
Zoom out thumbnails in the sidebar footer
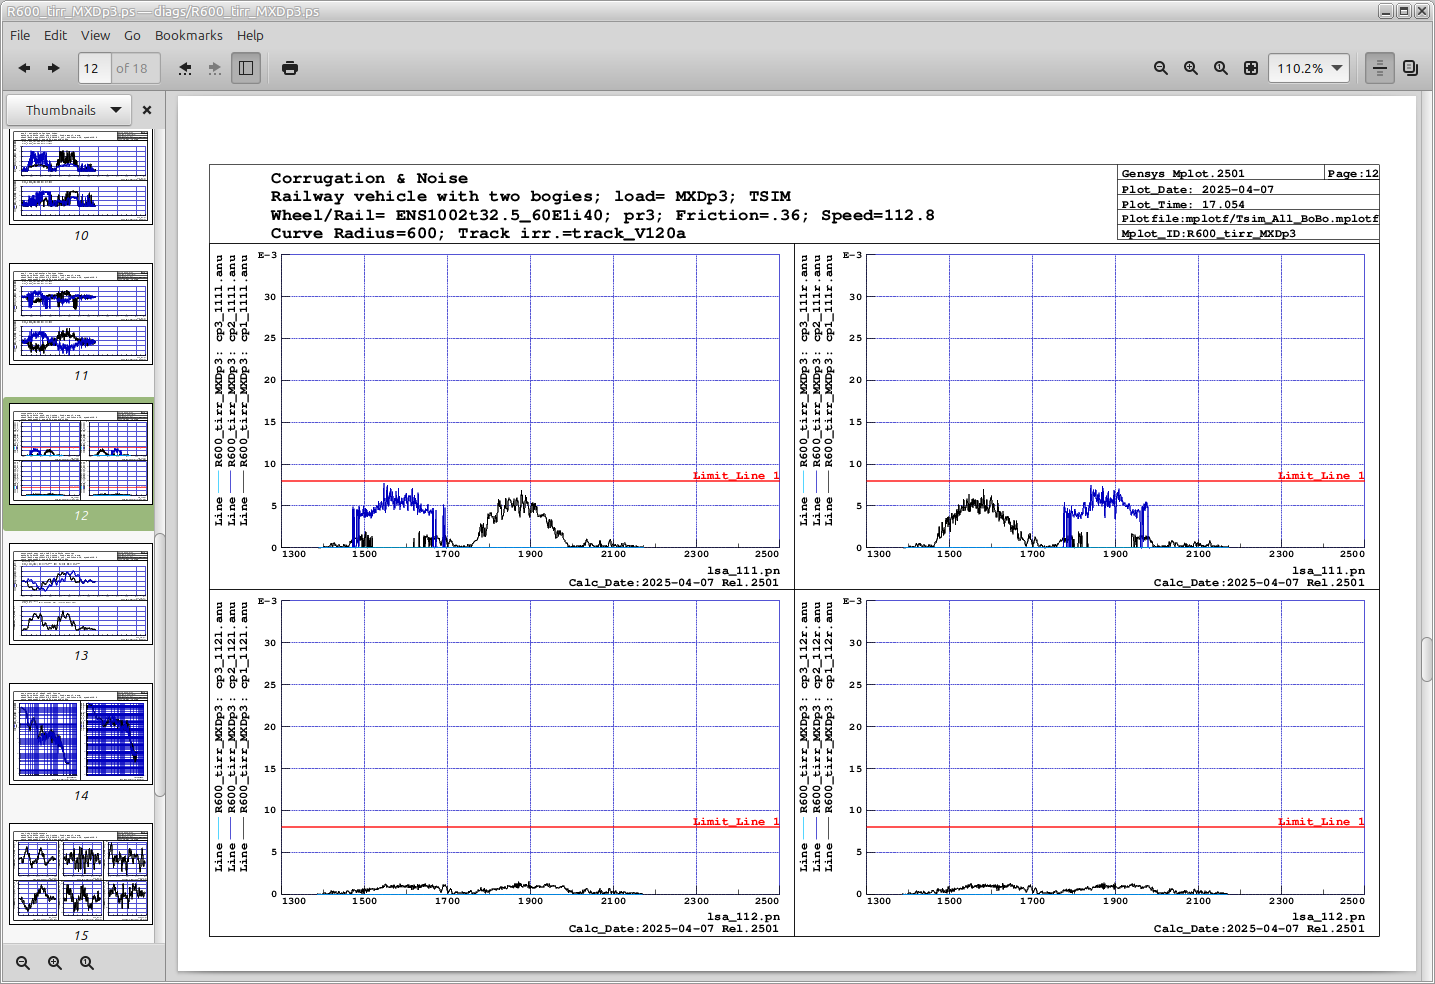[x=23, y=963]
